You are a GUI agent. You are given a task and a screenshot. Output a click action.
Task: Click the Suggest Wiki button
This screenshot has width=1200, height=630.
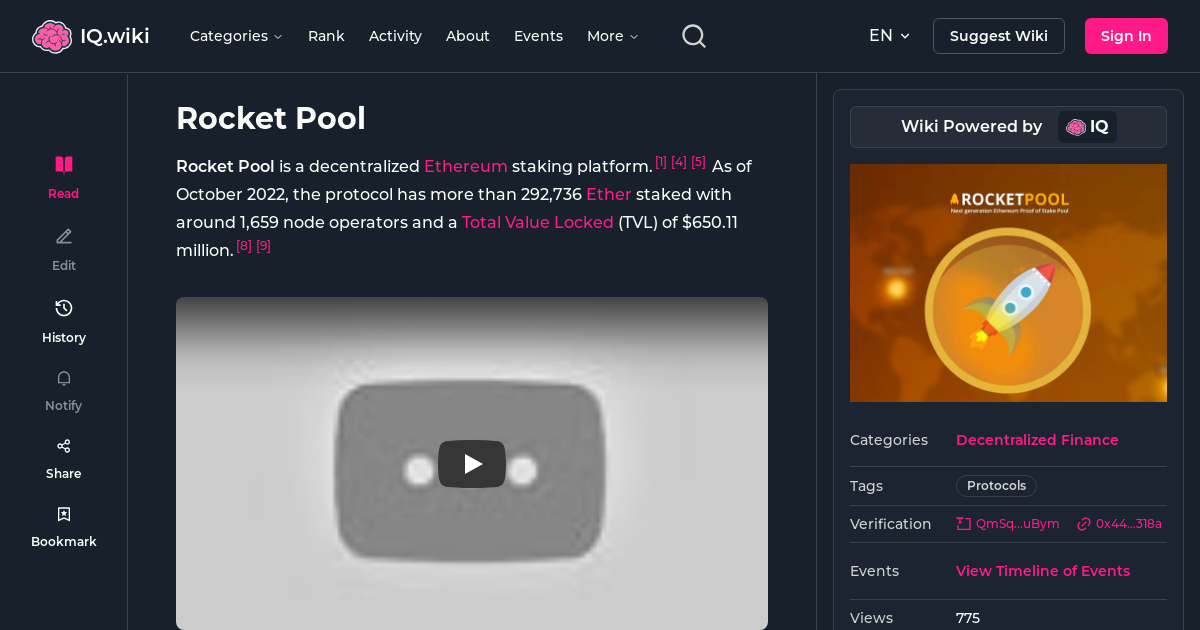pyautogui.click(x=998, y=35)
